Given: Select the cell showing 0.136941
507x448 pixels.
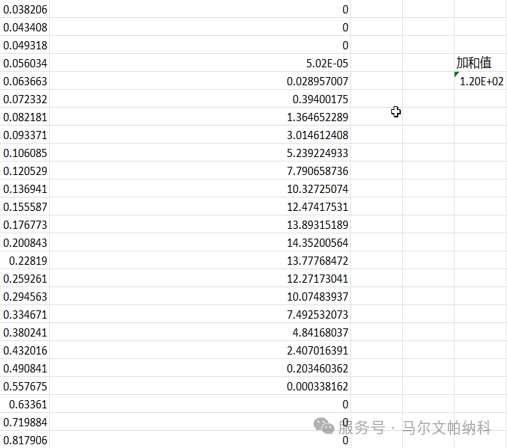Looking at the screenshot, I should coord(25,189).
